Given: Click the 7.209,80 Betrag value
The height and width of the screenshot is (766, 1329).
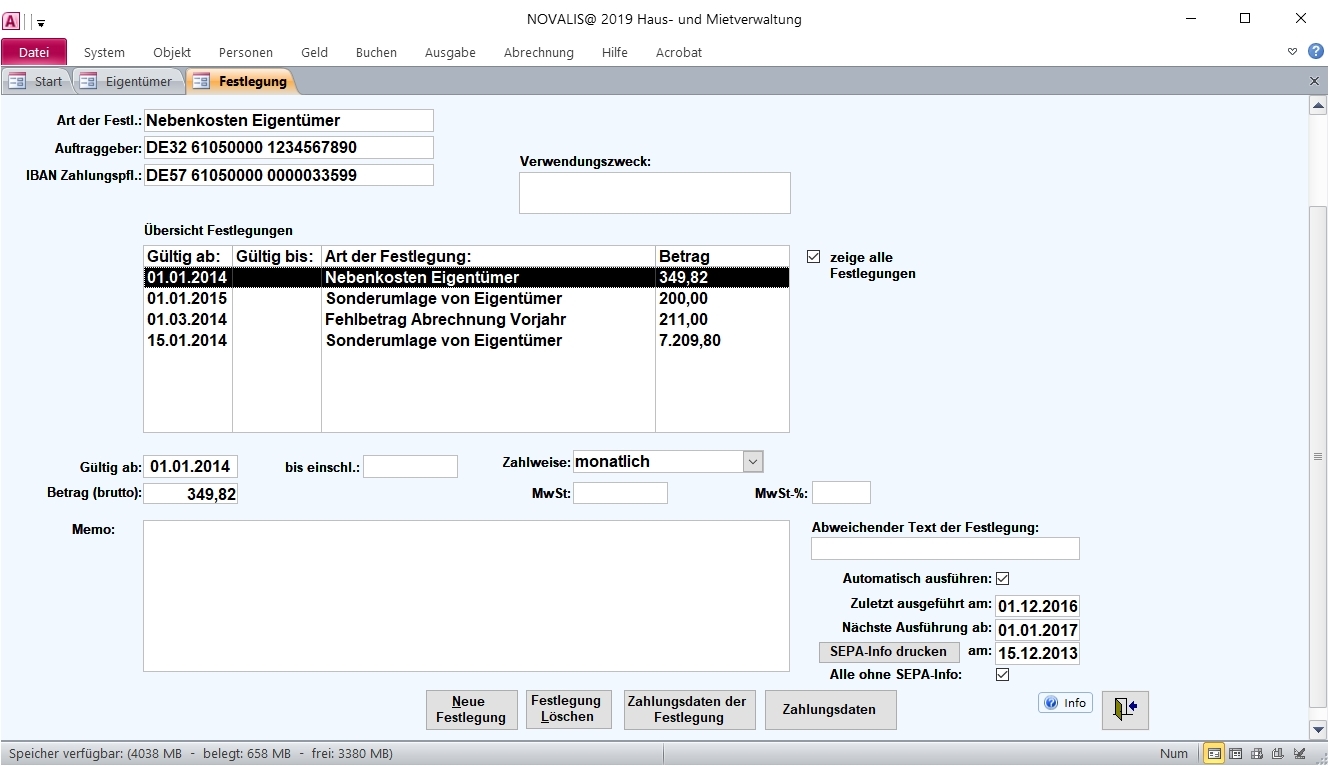Looking at the screenshot, I should pyautogui.click(x=690, y=341).
